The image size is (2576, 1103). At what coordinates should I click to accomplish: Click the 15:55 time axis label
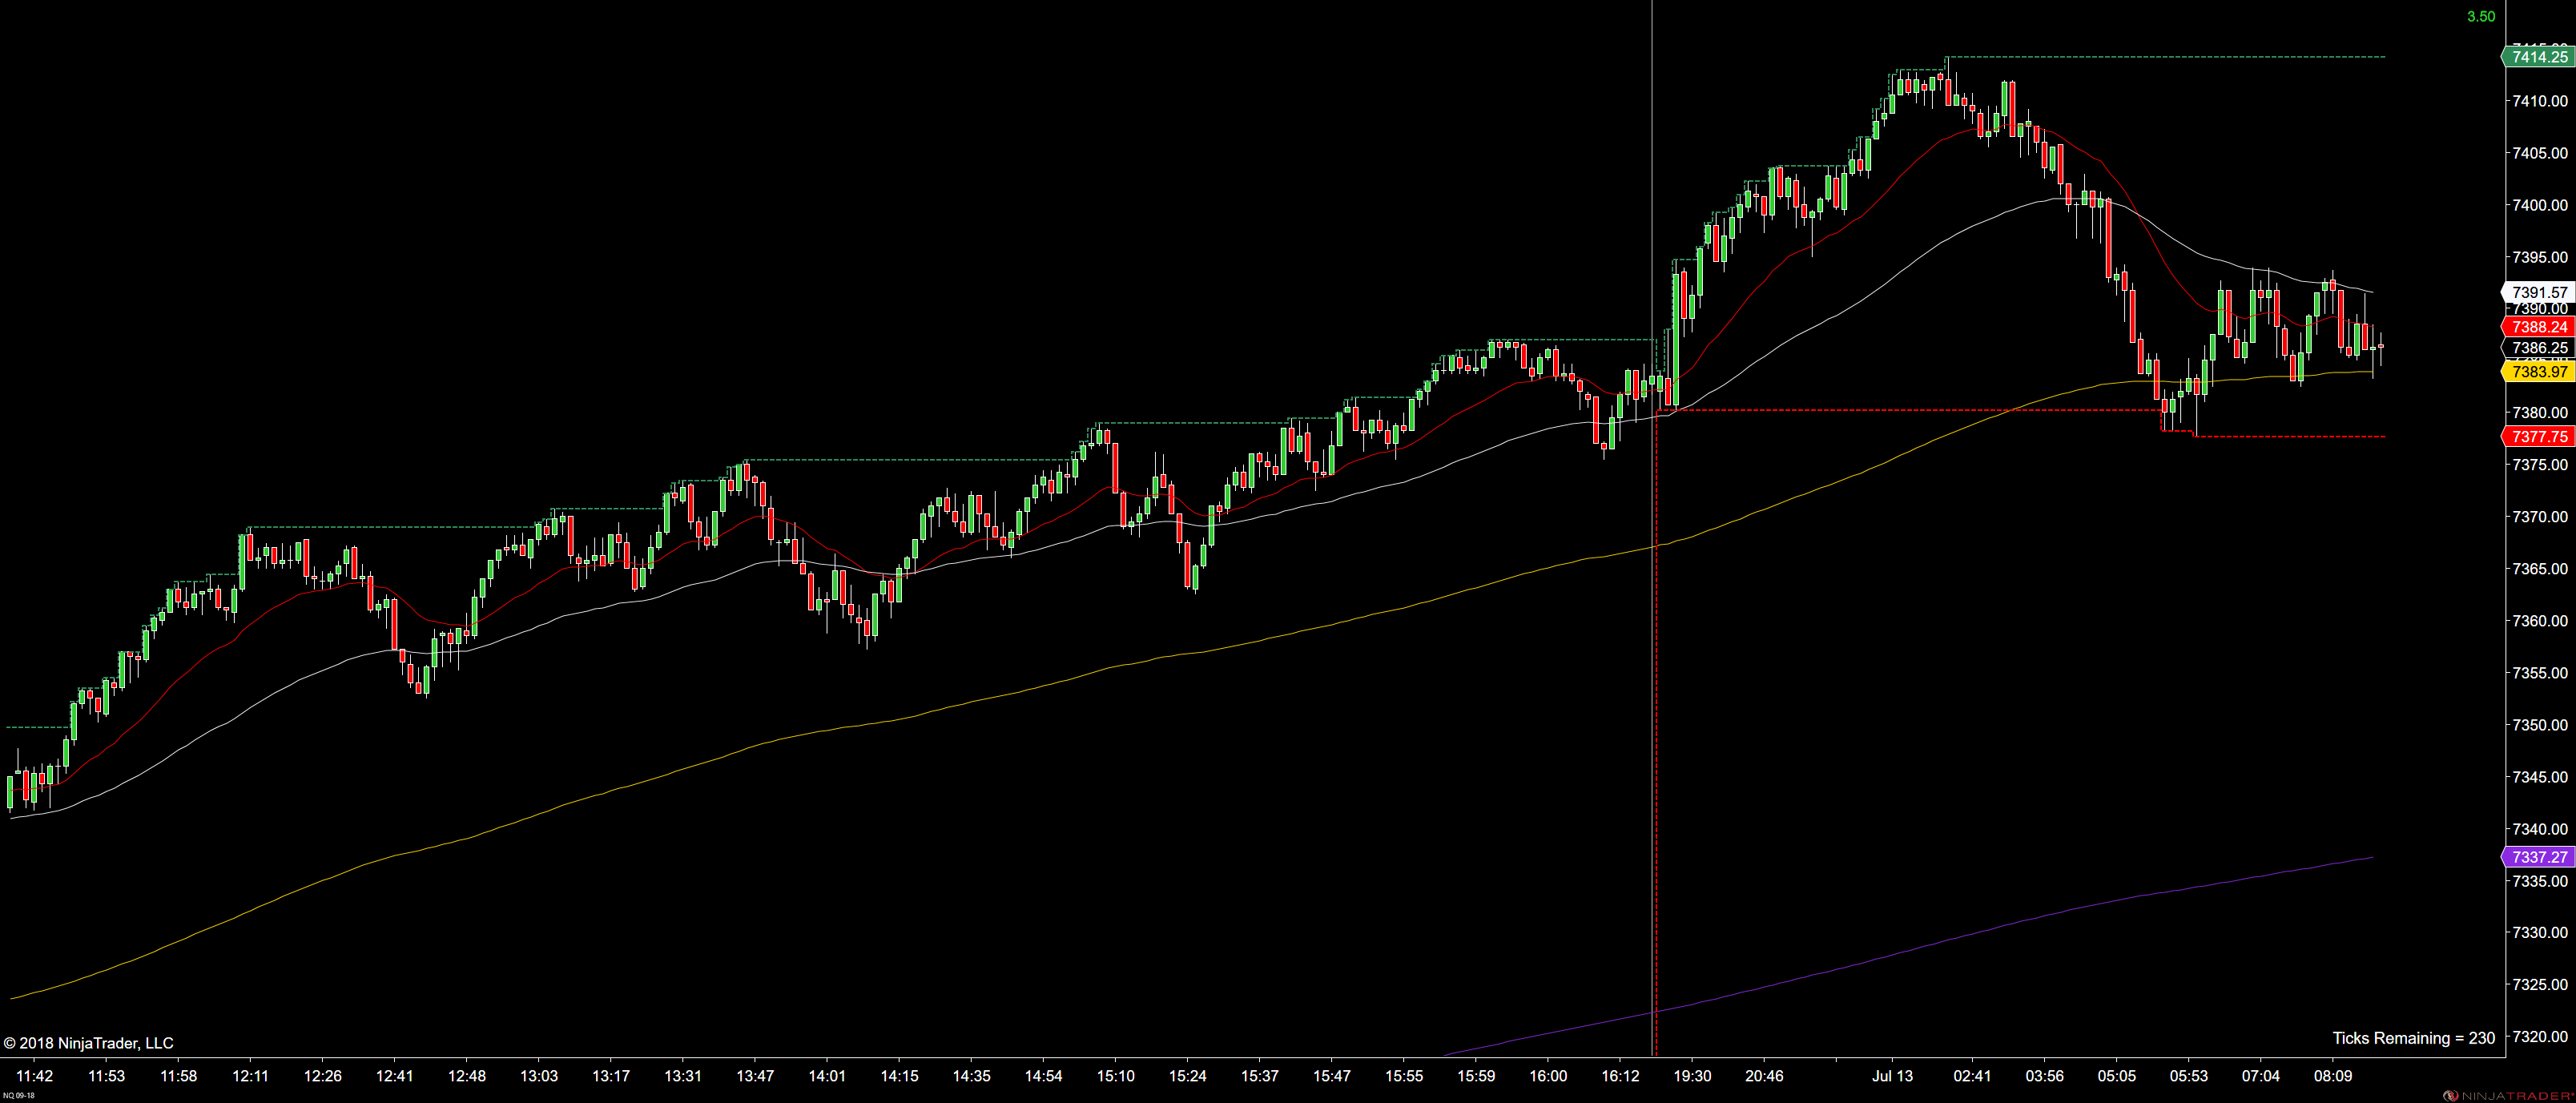[x=1404, y=1076]
